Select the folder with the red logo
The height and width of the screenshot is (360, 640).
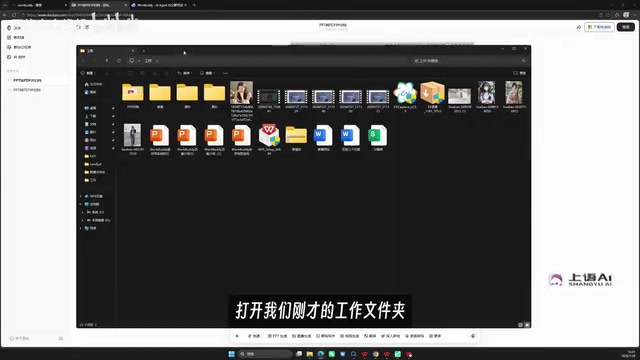click(x=133, y=96)
